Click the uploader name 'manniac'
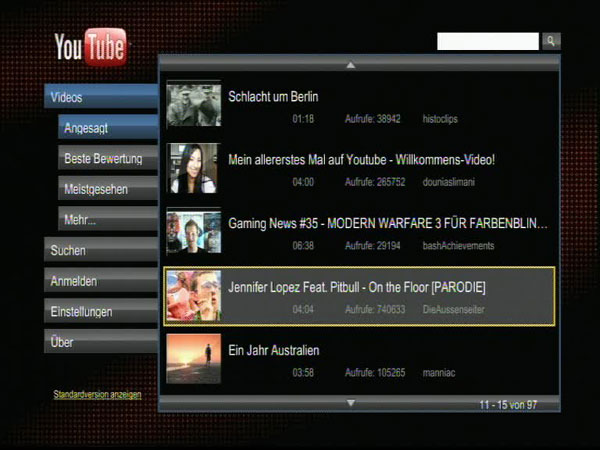This screenshot has width=600, height=450. click(439, 373)
